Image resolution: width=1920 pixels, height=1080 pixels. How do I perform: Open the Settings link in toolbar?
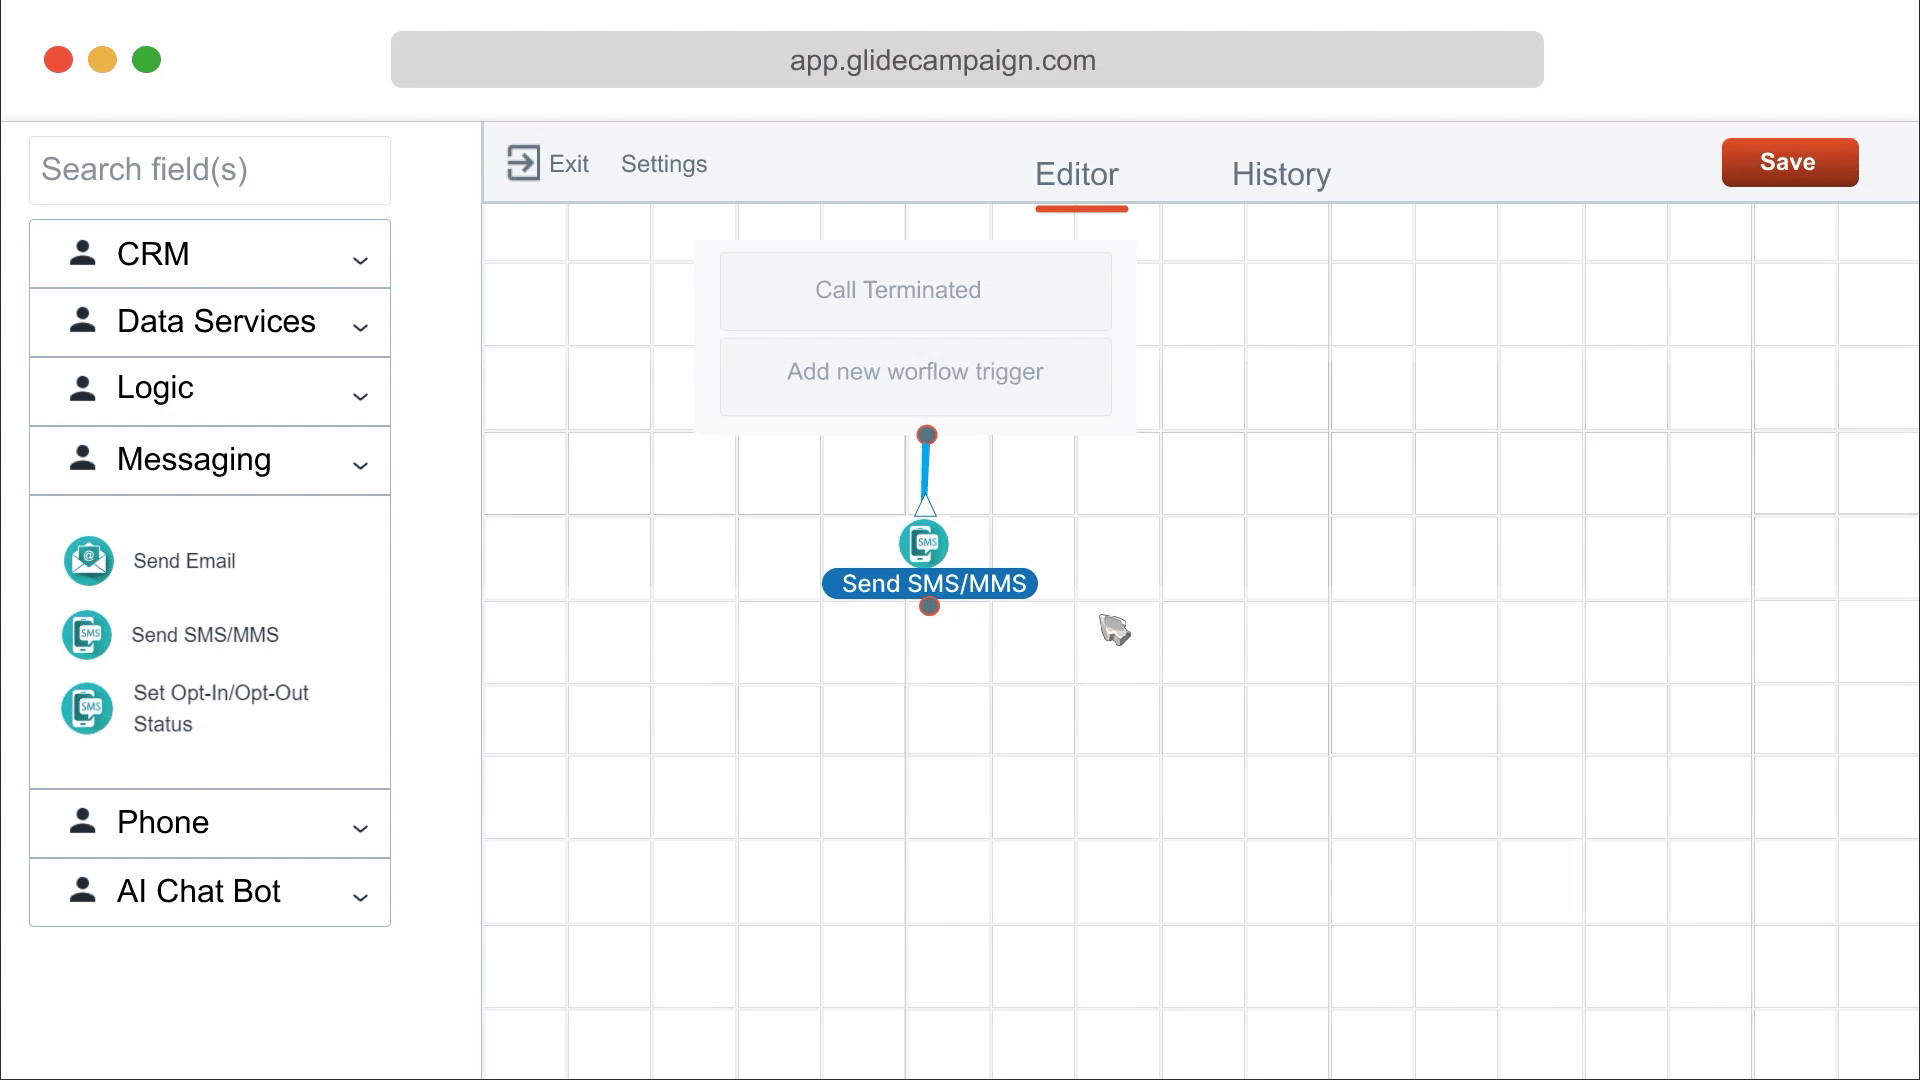click(664, 164)
